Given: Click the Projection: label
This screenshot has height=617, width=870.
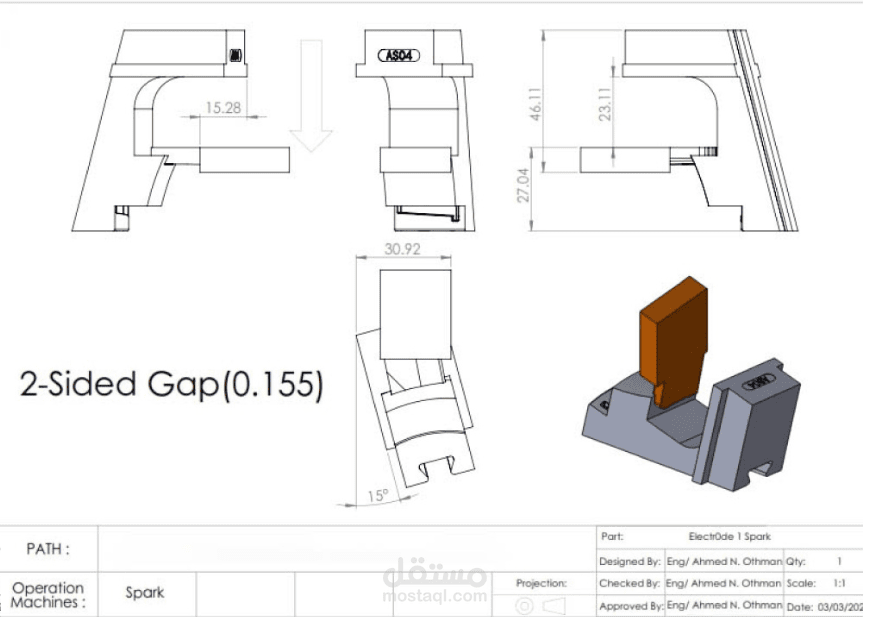Looking at the screenshot, I should 542,583.
